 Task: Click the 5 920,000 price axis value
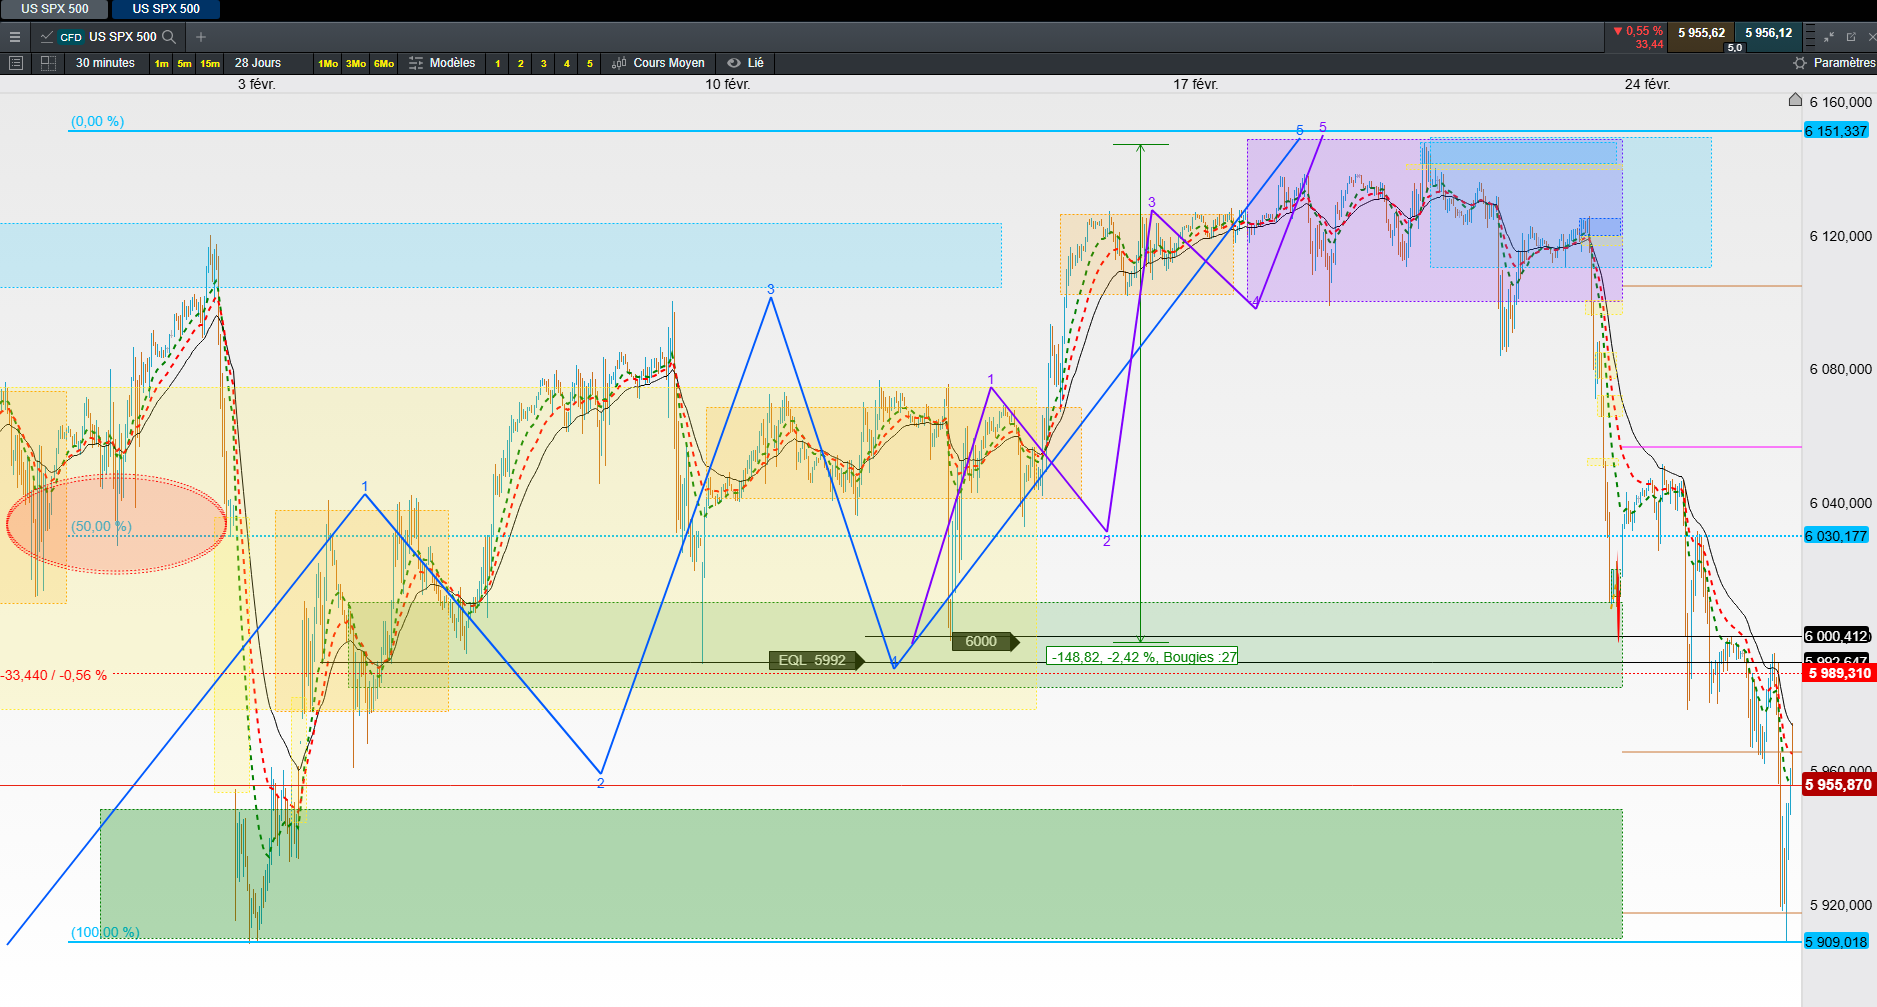(x=1841, y=905)
